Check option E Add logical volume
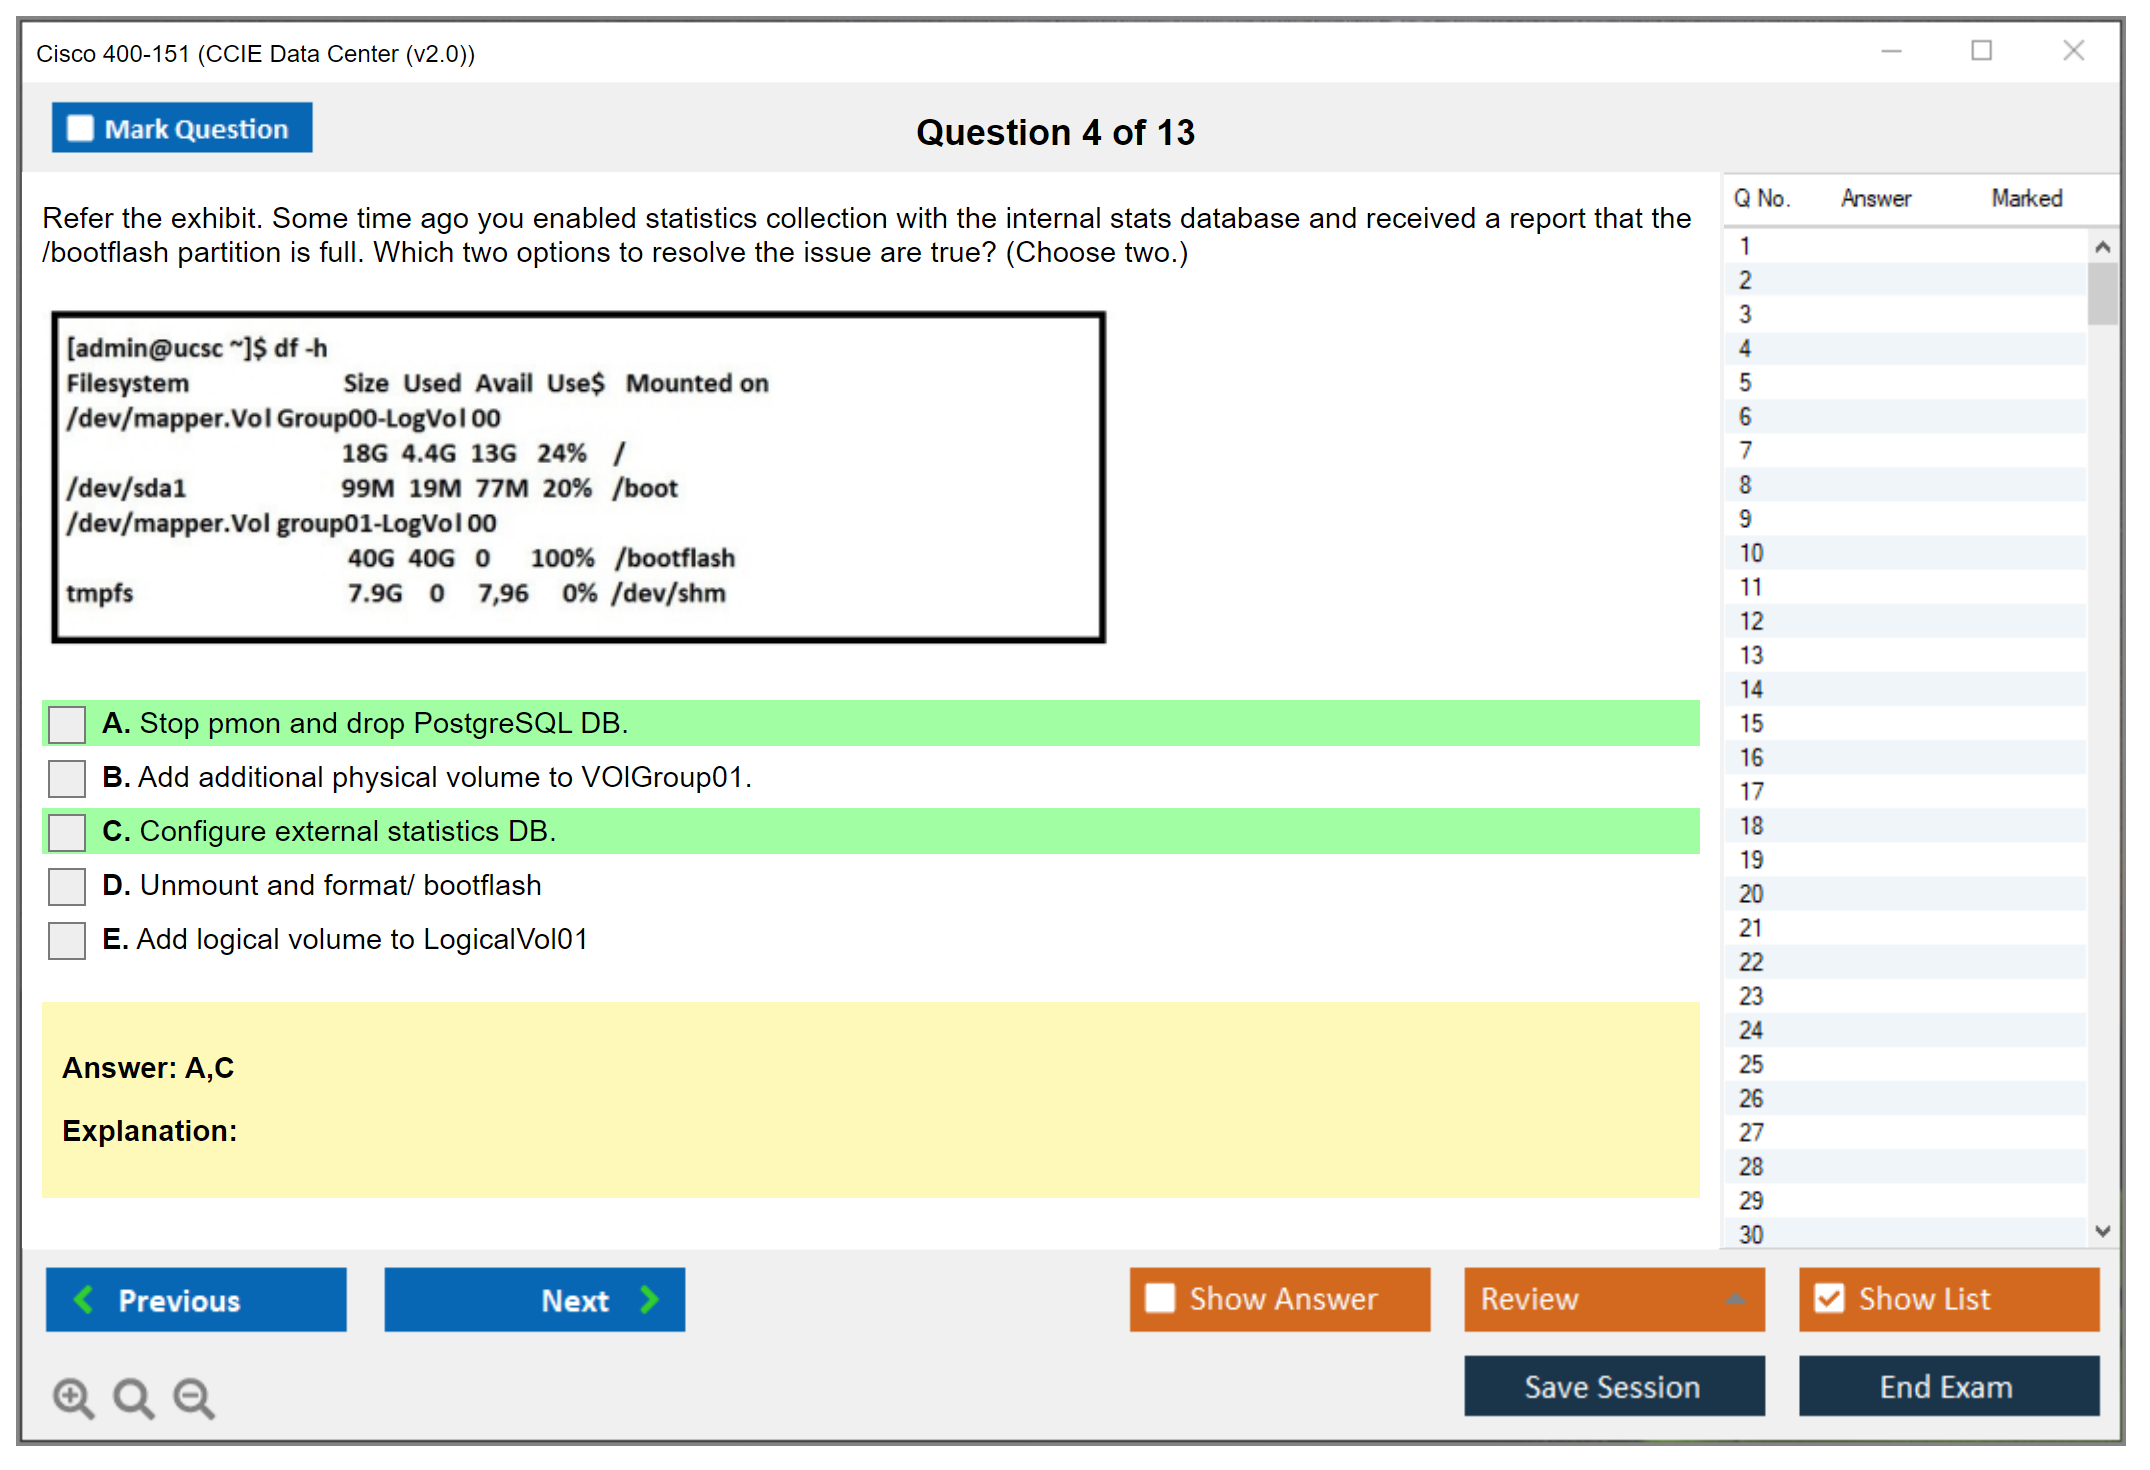Screen dimensions: 2150x1470 (67, 940)
